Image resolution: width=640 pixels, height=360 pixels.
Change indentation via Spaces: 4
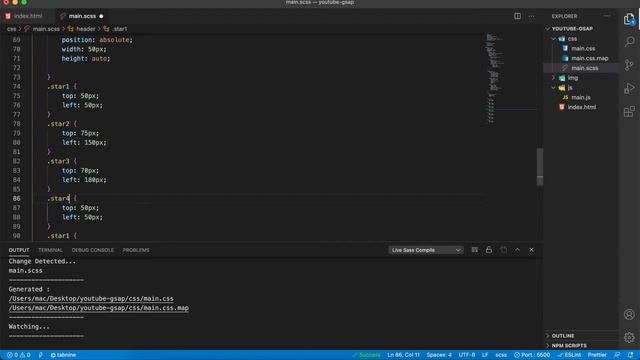pyautogui.click(x=439, y=355)
